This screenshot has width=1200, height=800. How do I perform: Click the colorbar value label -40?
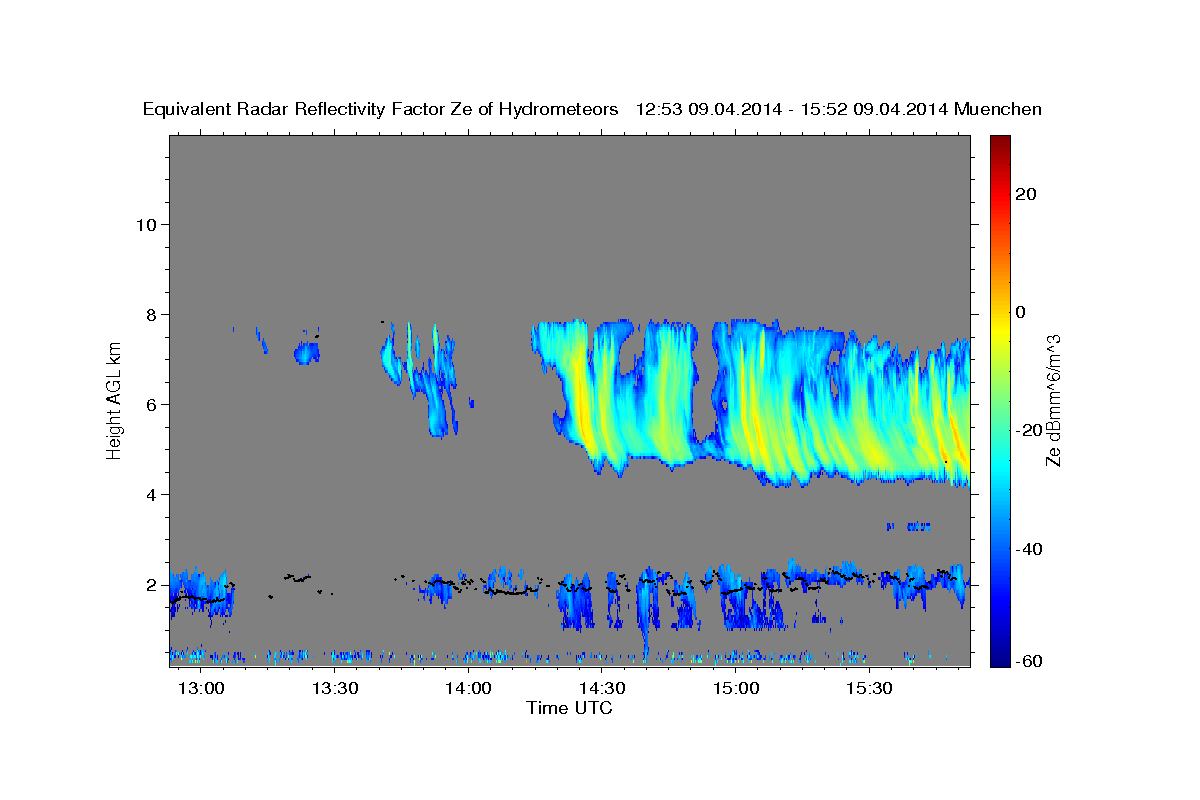click(1029, 548)
